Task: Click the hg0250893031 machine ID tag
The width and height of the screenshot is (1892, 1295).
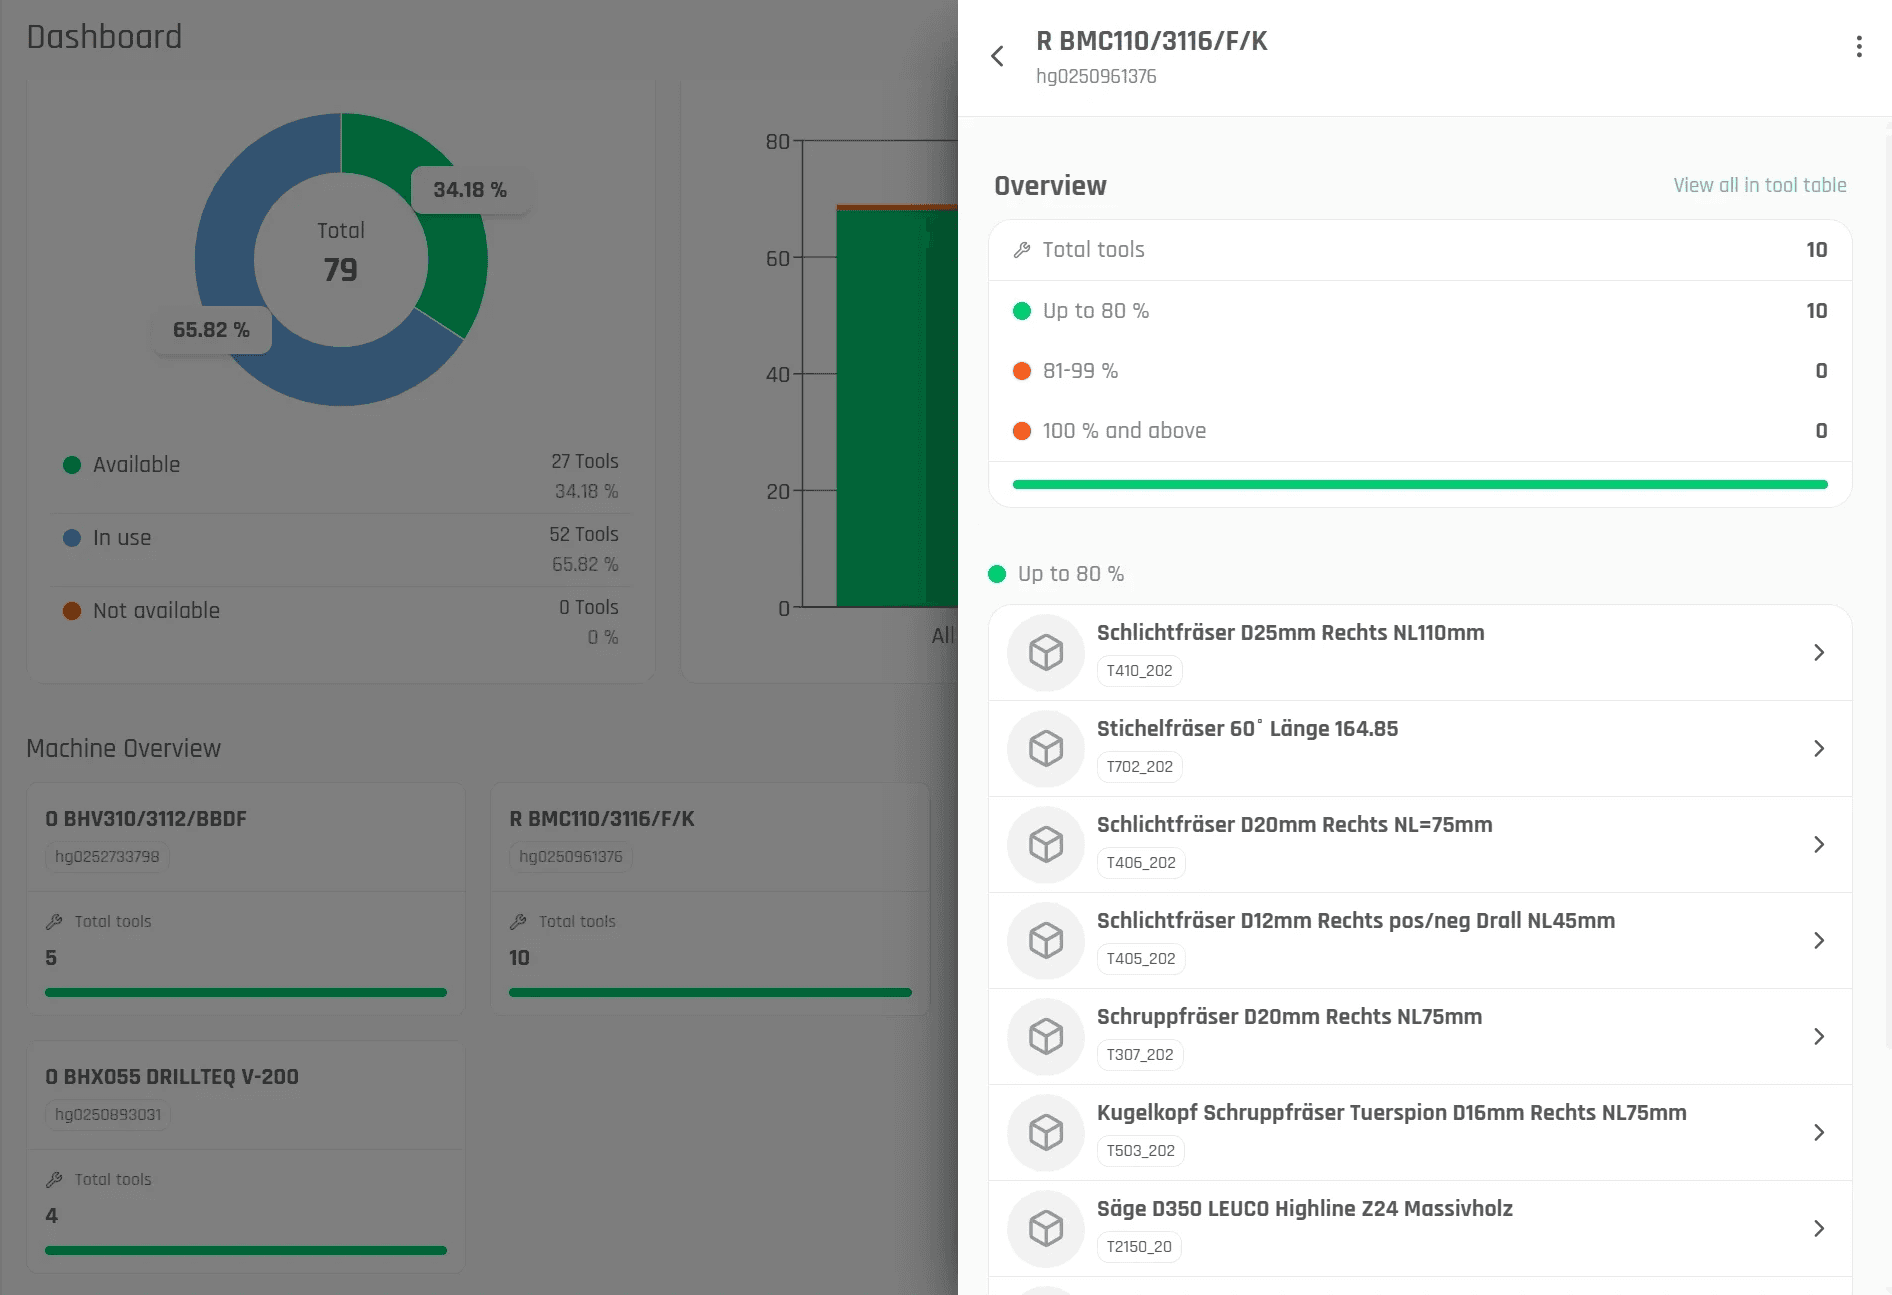Action: tap(108, 1115)
